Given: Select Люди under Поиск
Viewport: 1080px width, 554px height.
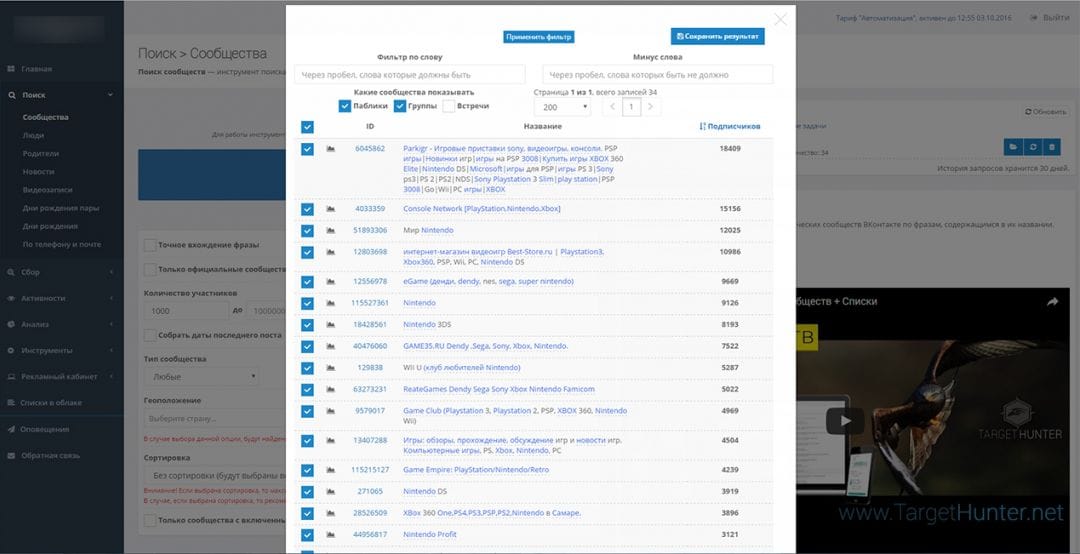Looking at the screenshot, I should pos(33,136).
